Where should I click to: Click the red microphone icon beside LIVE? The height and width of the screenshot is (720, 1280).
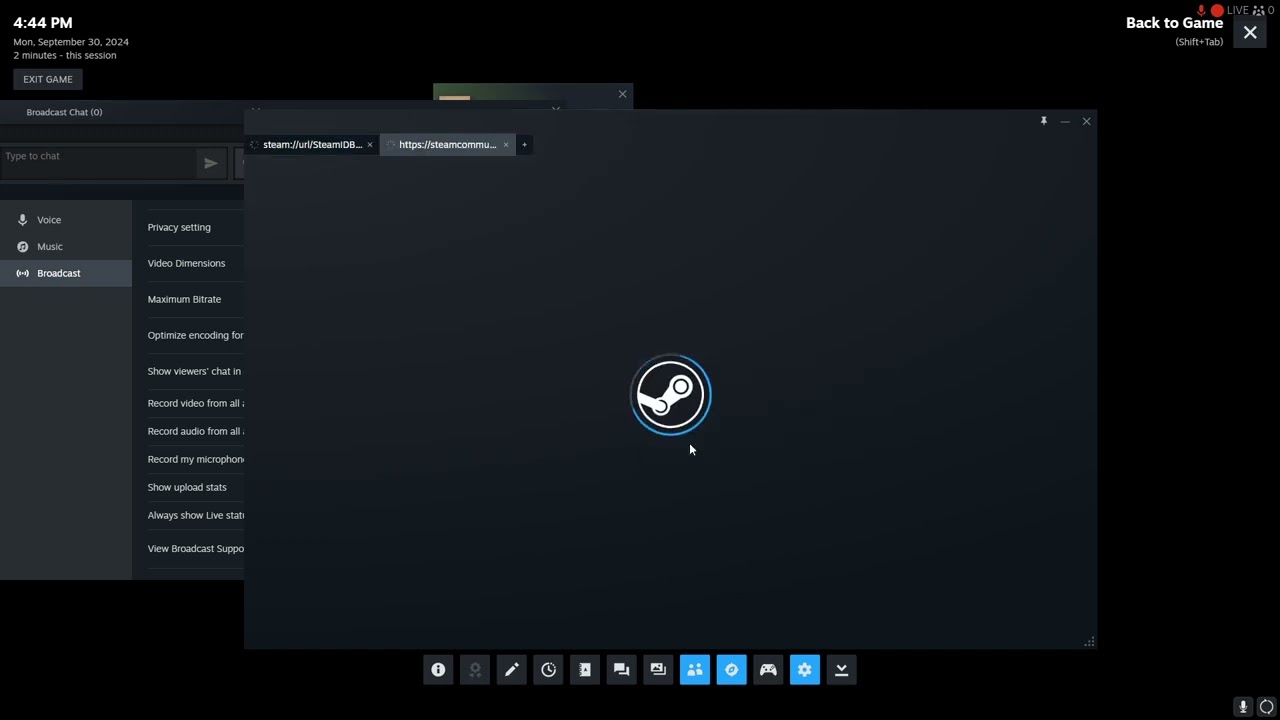(1201, 10)
